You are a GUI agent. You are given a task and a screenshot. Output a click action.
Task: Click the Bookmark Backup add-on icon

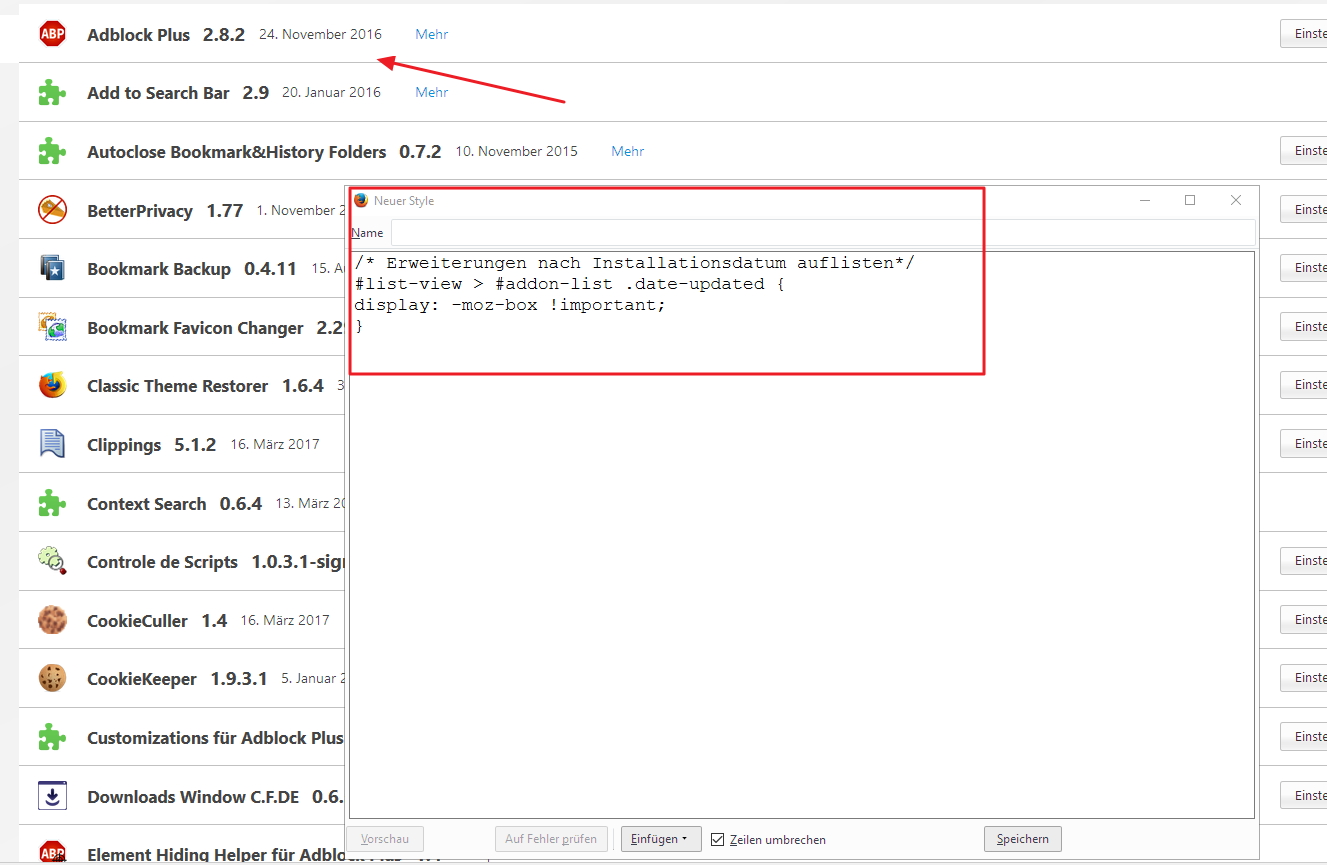[x=52, y=268]
